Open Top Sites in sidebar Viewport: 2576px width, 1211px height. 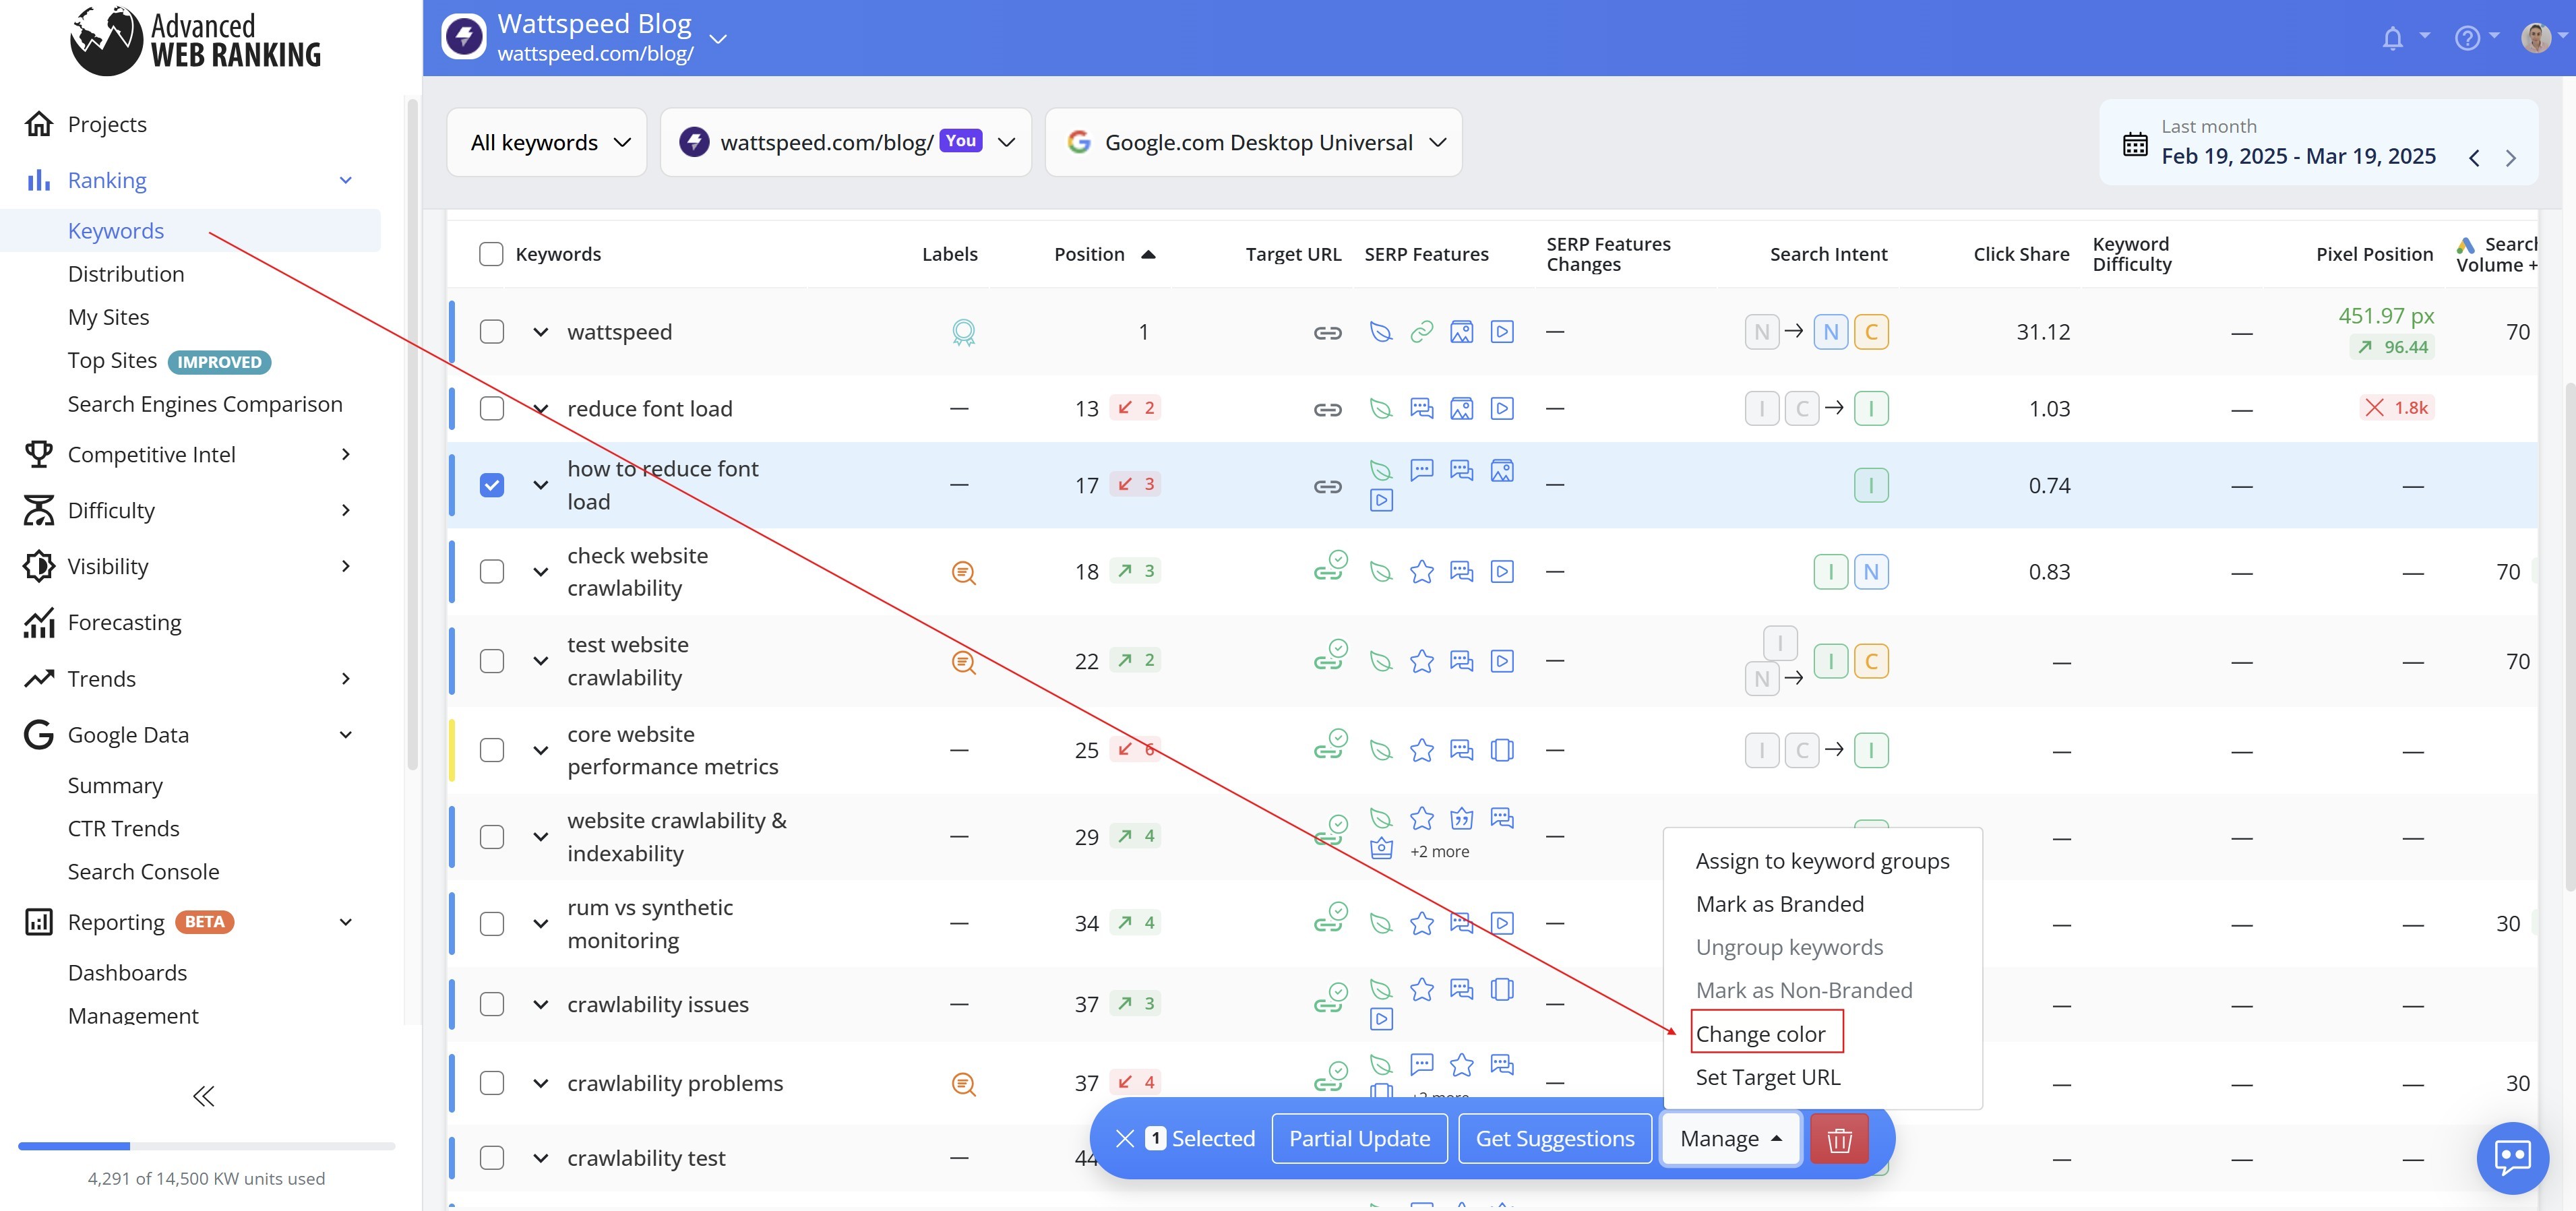click(x=112, y=361)
